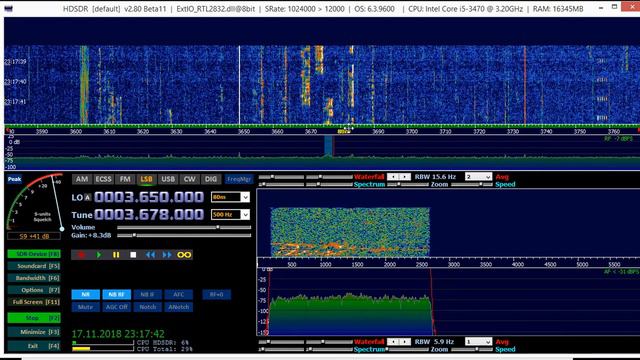Image resolution: width=640 pixels, height=360 pixels.
Task: Click the Tune frequency display 0003.678.000
Action: click(149, 215)
